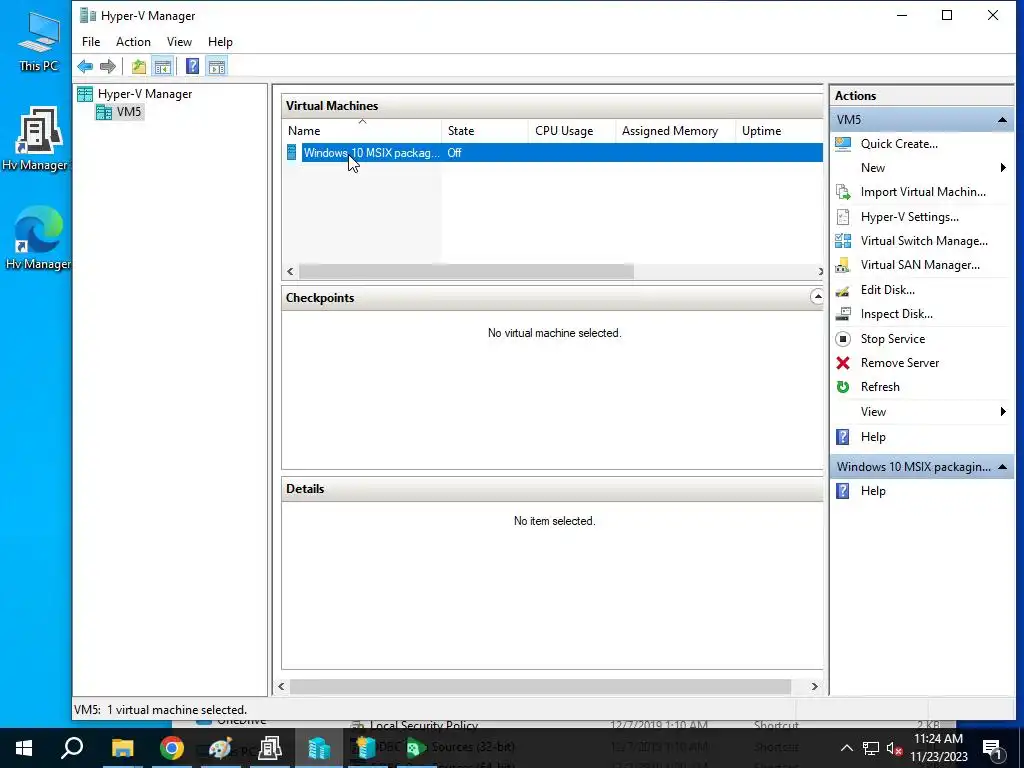Click left arrow of Virtual Machines scrollbar
This screenshot has height=768, width=1024.
tap(291, 271)
